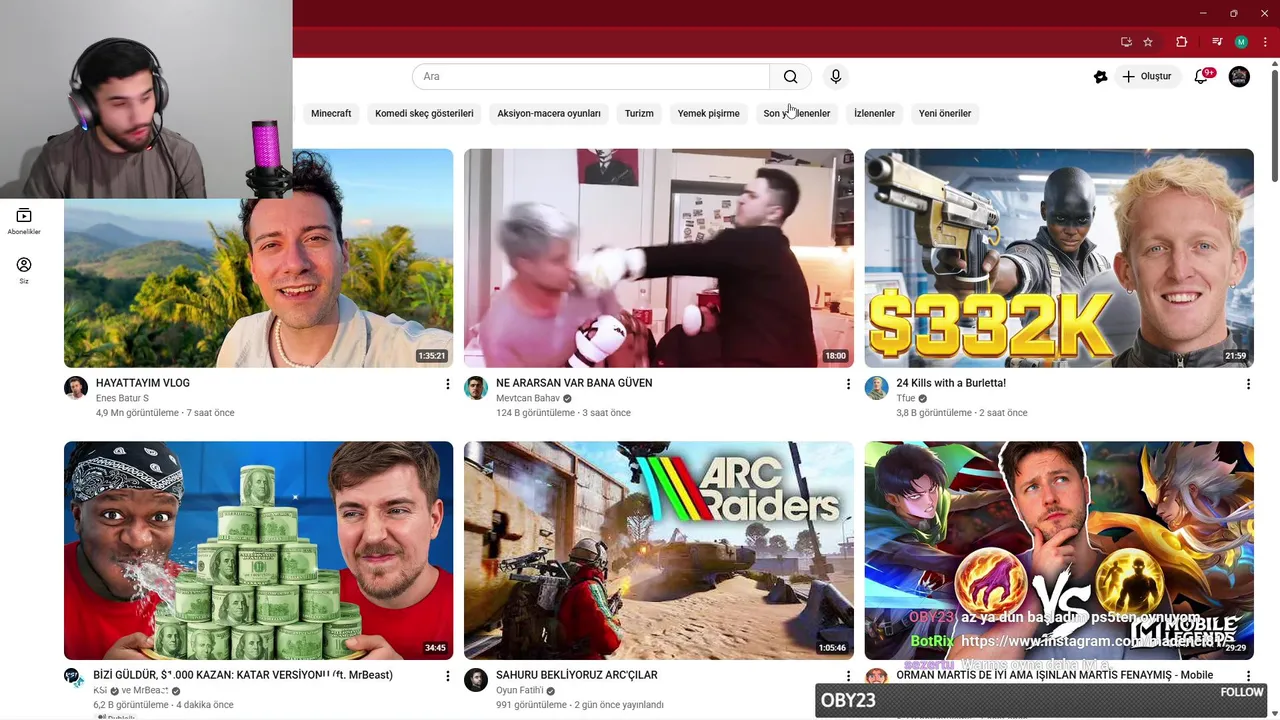This screenshot has height=720, width=1280.
Task: Bookmark this page with the star icon
Action: [1148, 42]
